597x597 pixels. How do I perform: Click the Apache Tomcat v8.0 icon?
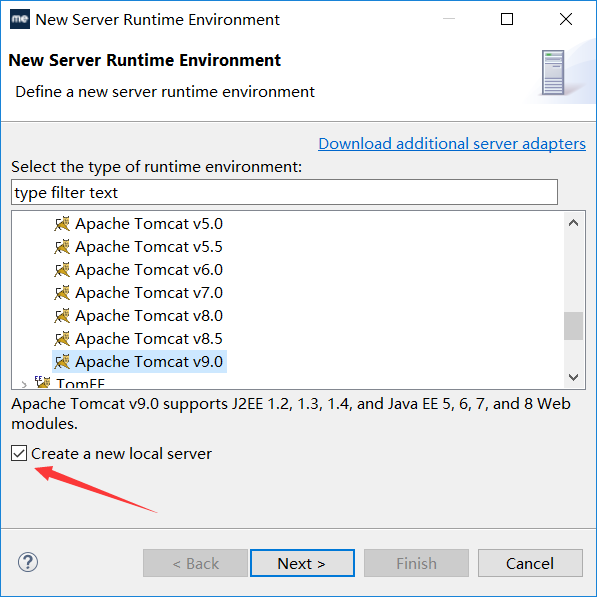point(62,316)
